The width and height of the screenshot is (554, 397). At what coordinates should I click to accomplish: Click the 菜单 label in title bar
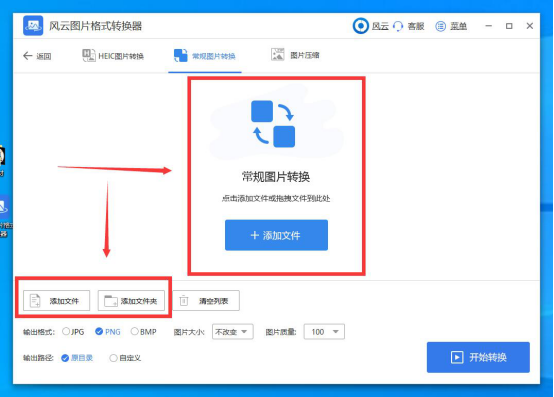click(x=458, y=26)
